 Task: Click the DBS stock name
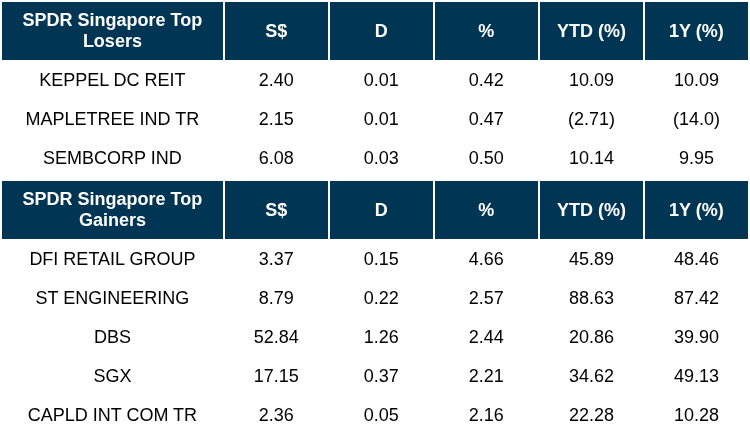click(112, 337)
